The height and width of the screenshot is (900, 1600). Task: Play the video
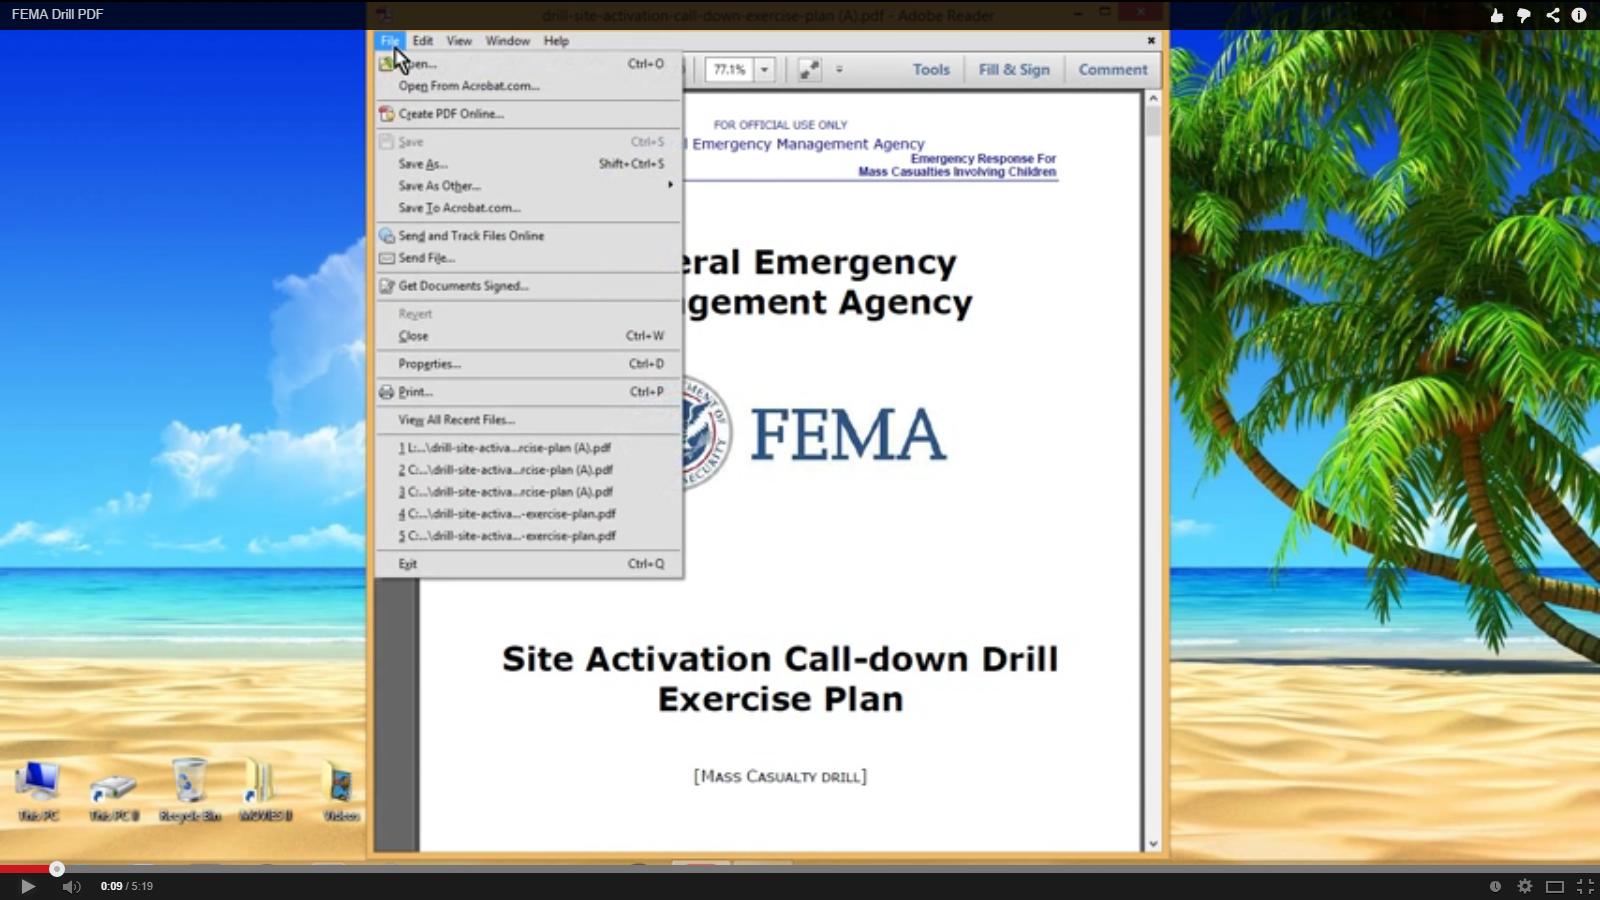pos(28,886)
